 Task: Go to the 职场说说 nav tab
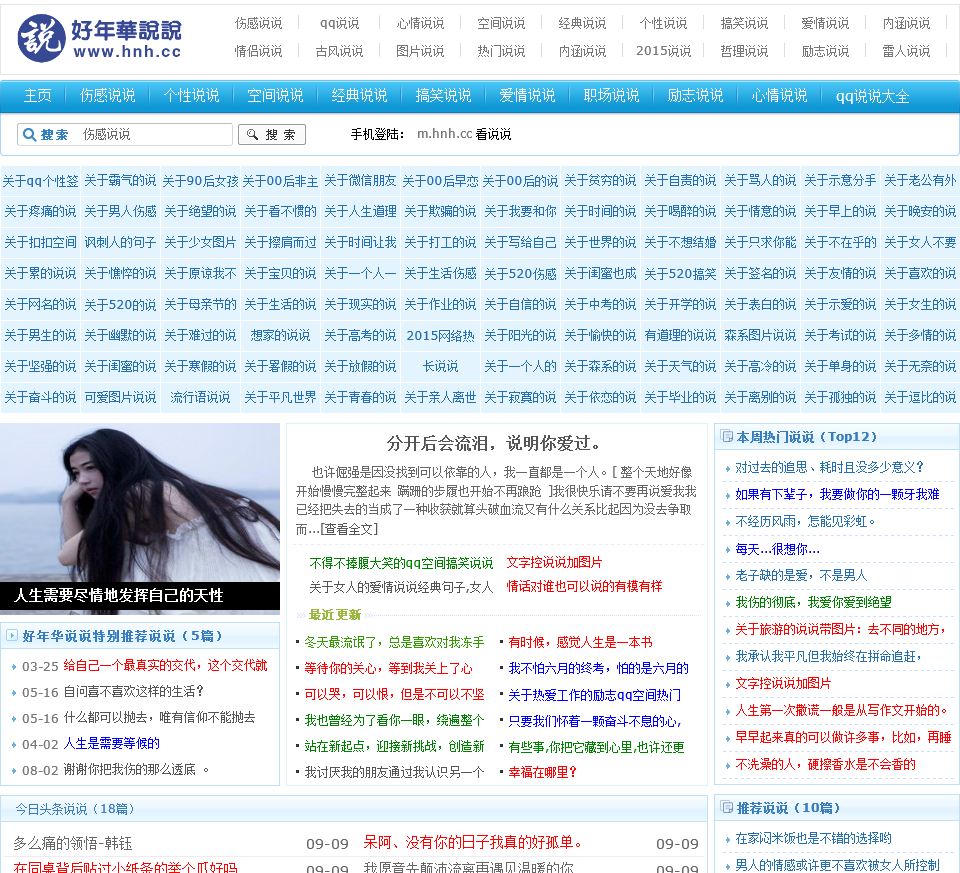(611, 96)
